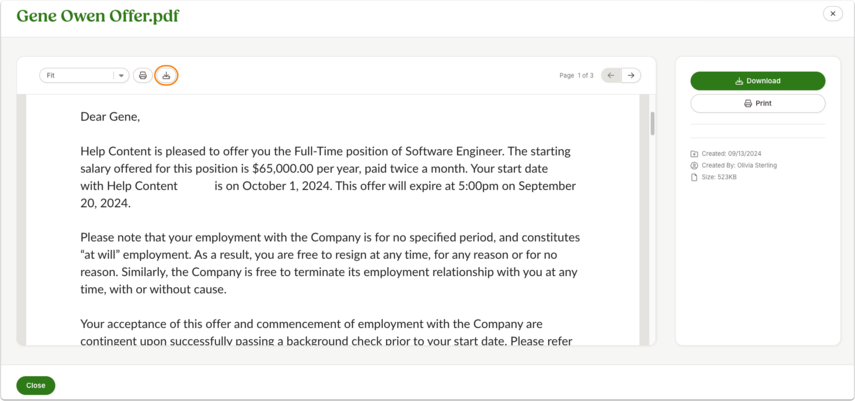This screenshot has height=401, width=855.
Task: Click the print icon in the viewer toolbar
Action: click(x=143, y=75)
